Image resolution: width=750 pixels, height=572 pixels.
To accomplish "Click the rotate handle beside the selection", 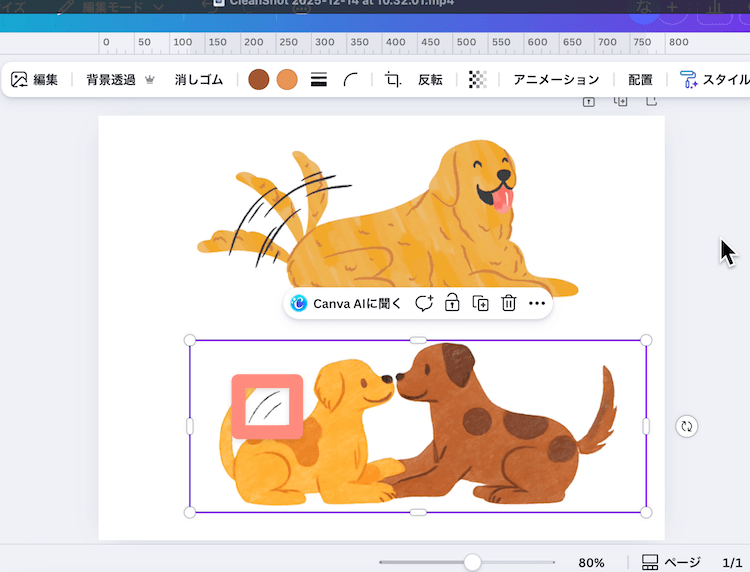I will click(x=686, y=426).
